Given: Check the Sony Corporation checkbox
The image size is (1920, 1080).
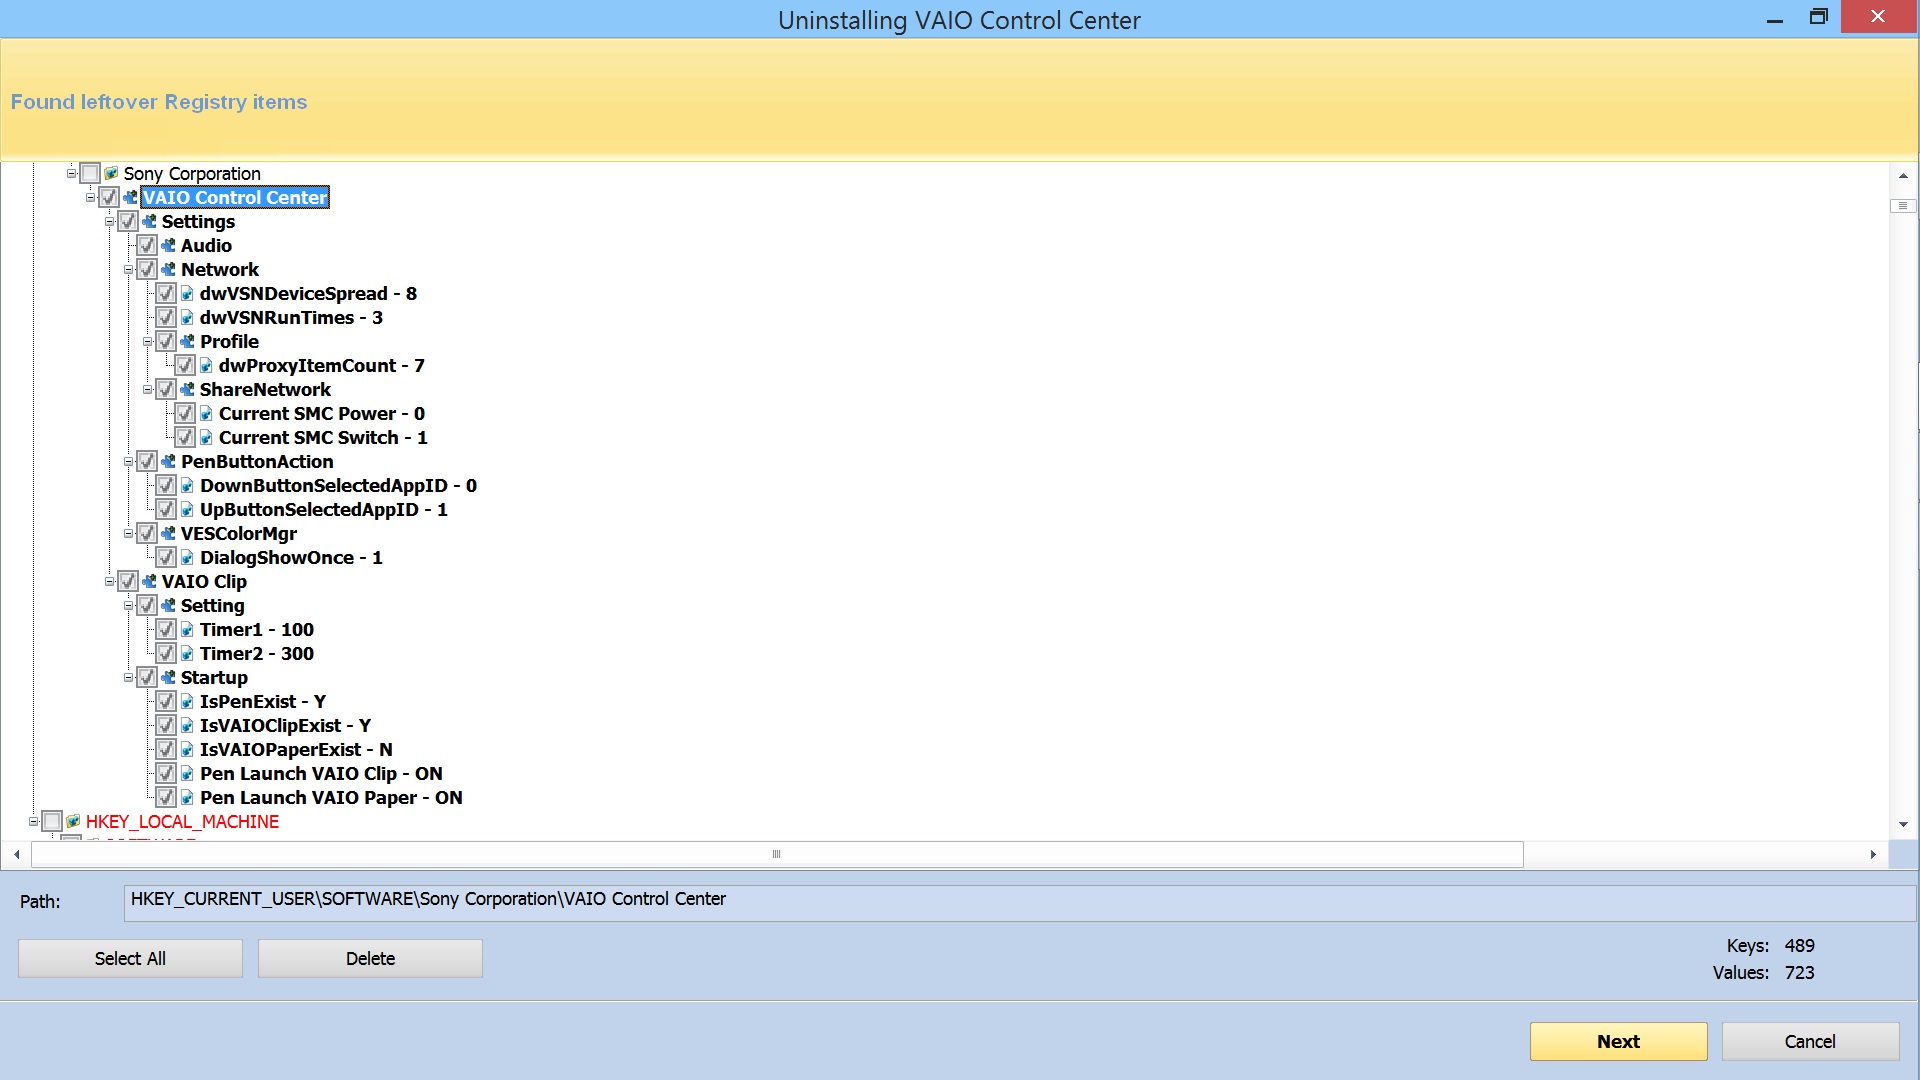Looking at the screenshot, I should pyautogui.click(x=90, y=173).
